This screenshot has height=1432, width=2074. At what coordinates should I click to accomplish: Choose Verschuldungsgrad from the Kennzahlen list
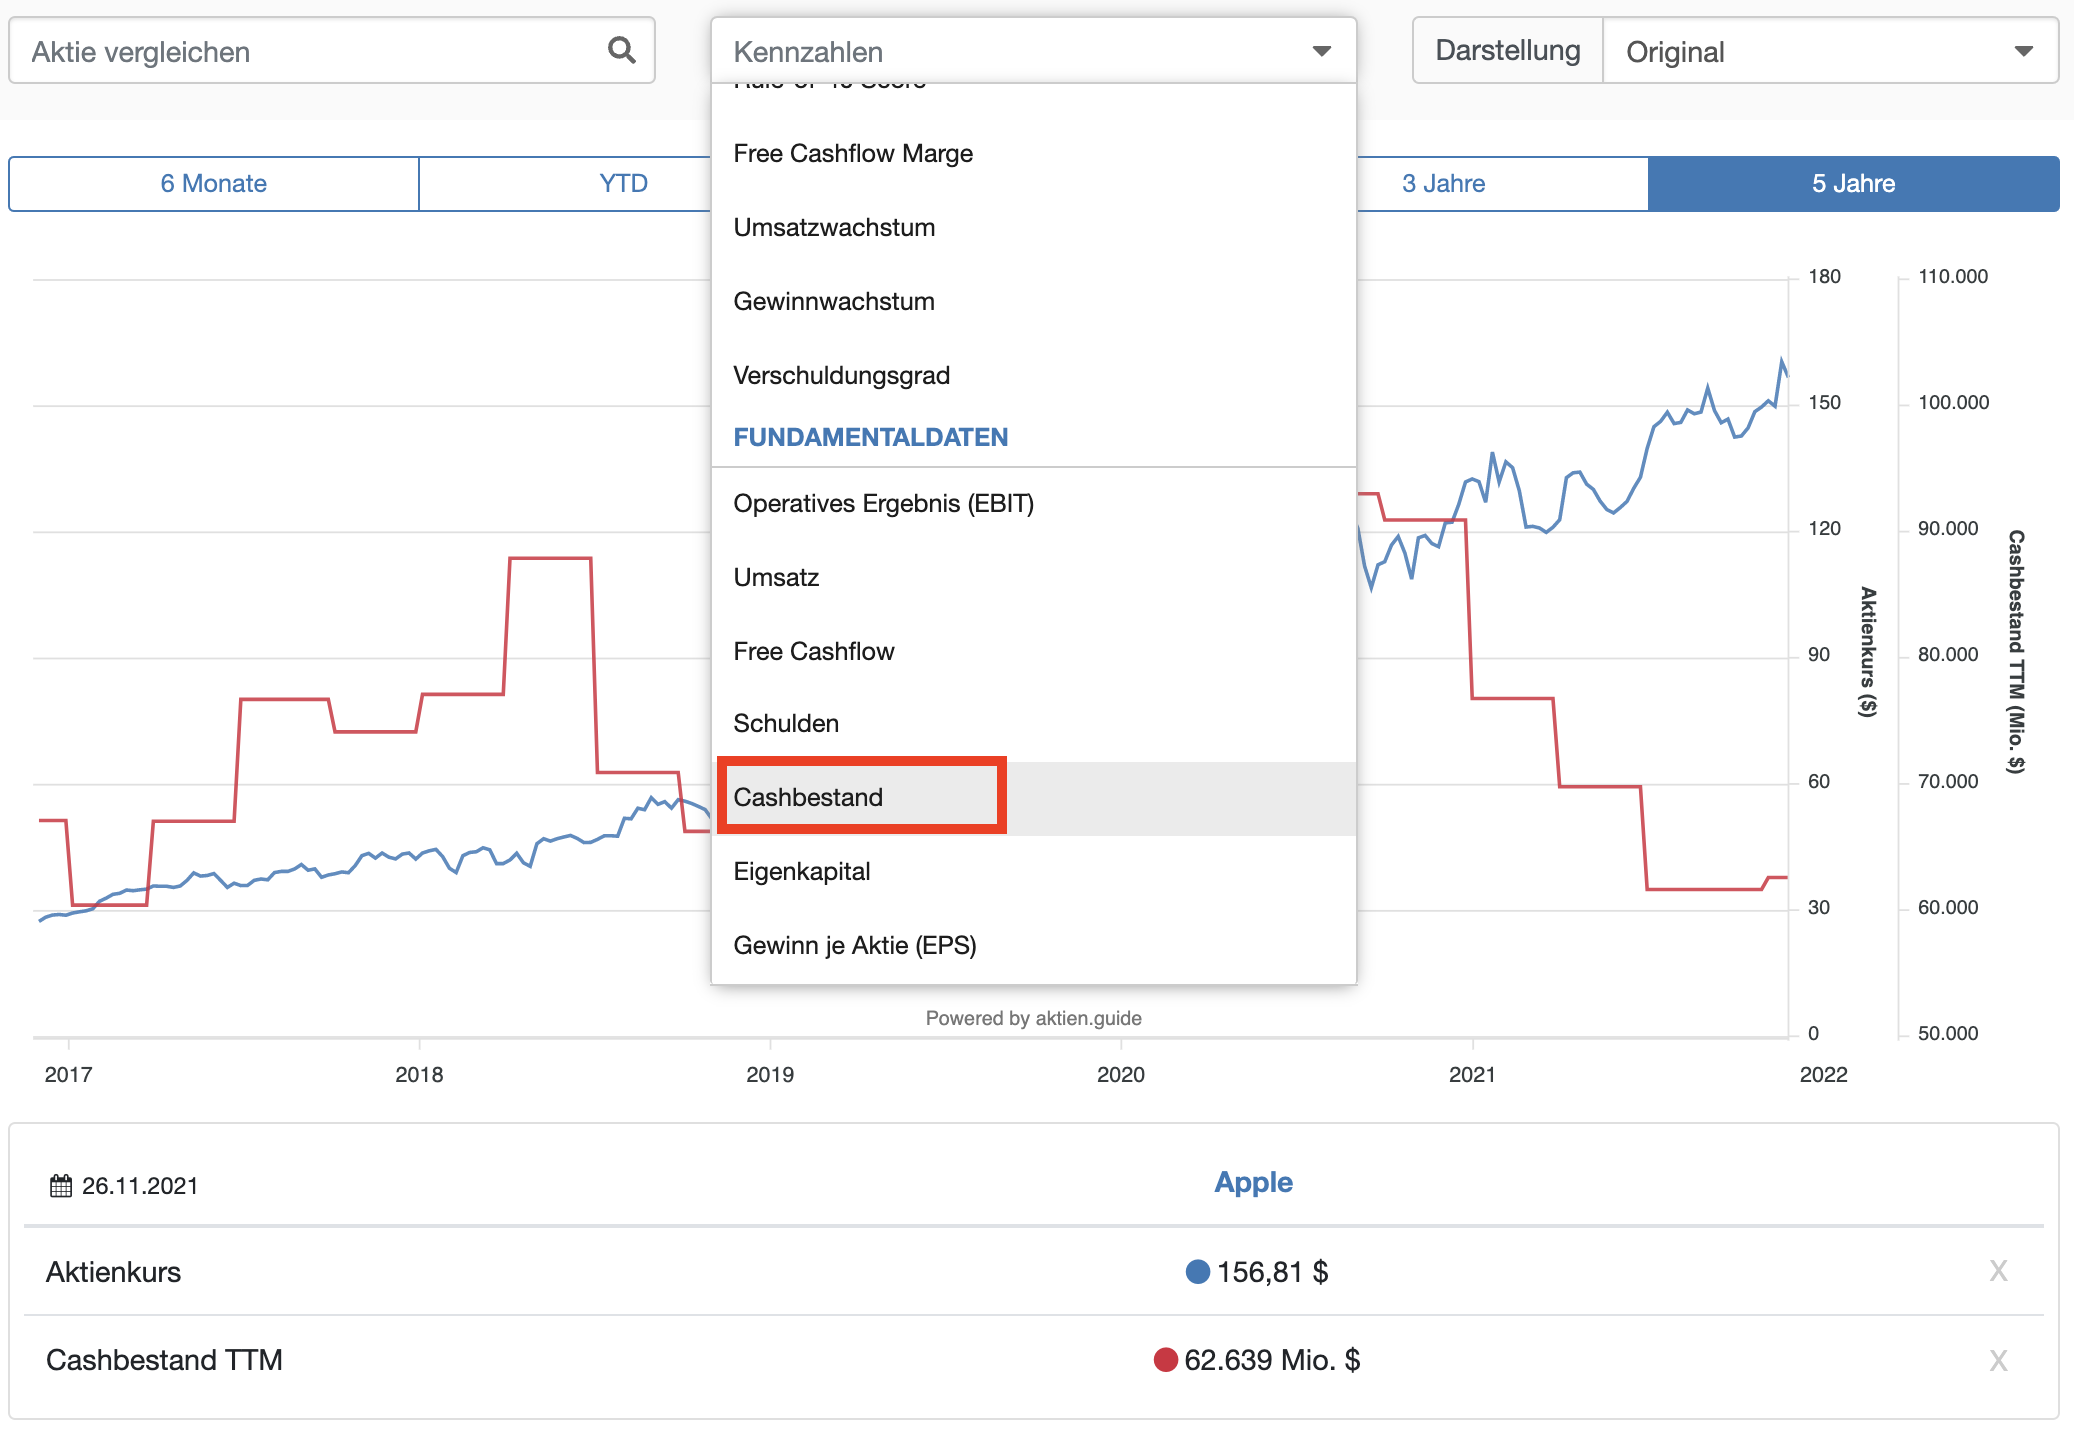[1033, 375]
